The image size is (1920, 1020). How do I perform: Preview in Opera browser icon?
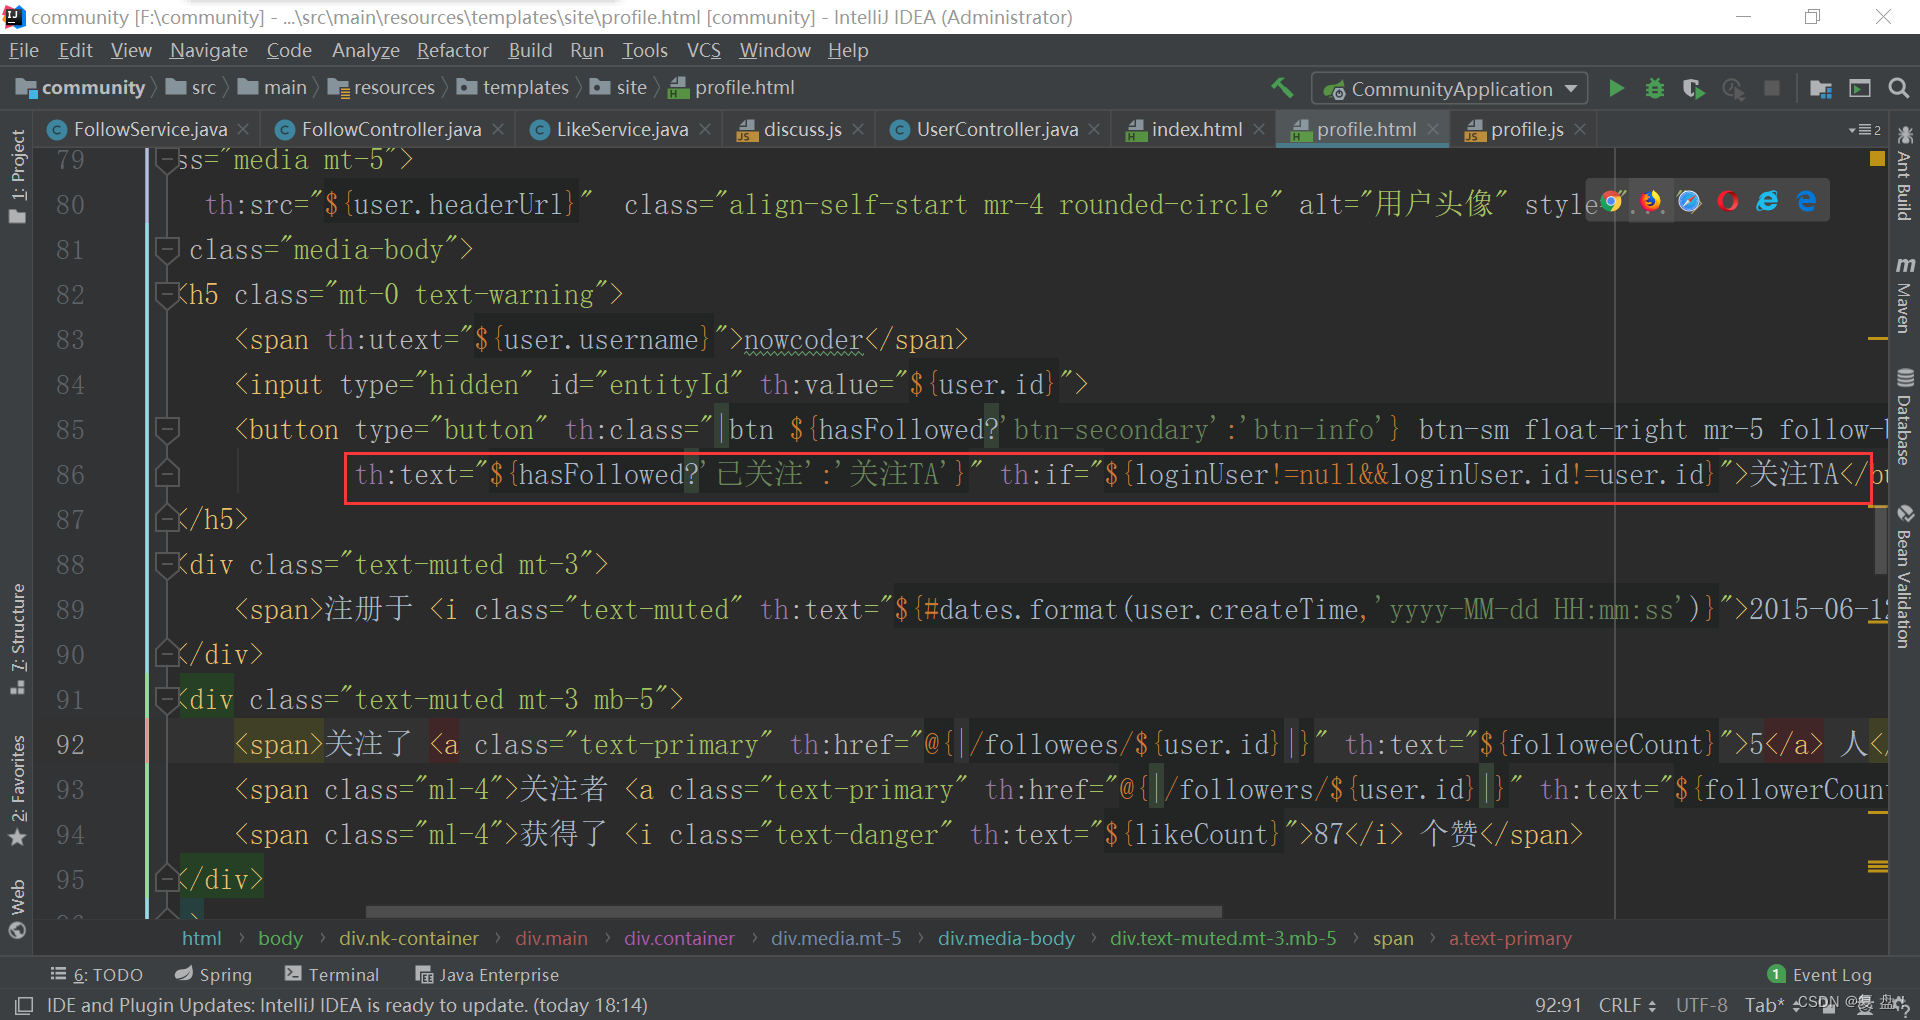click(x=1728, y=201)
